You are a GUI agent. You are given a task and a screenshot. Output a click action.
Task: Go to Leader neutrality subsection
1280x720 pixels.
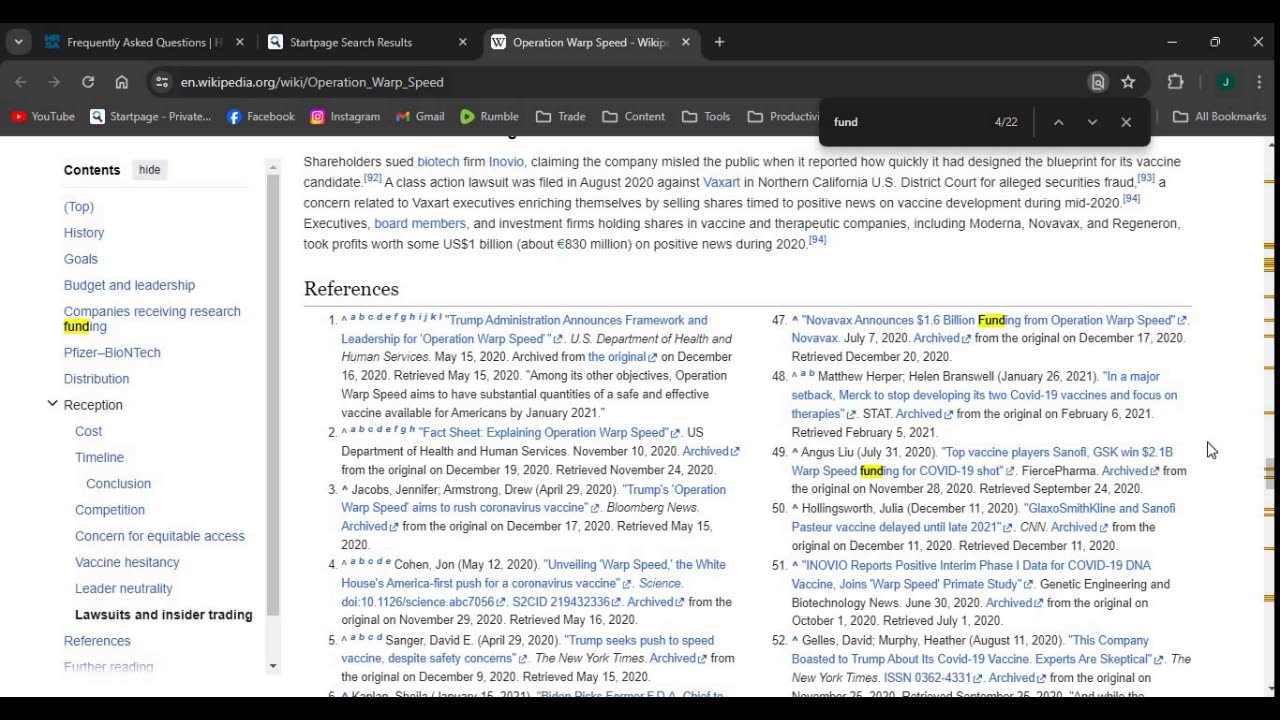(123, 588)
